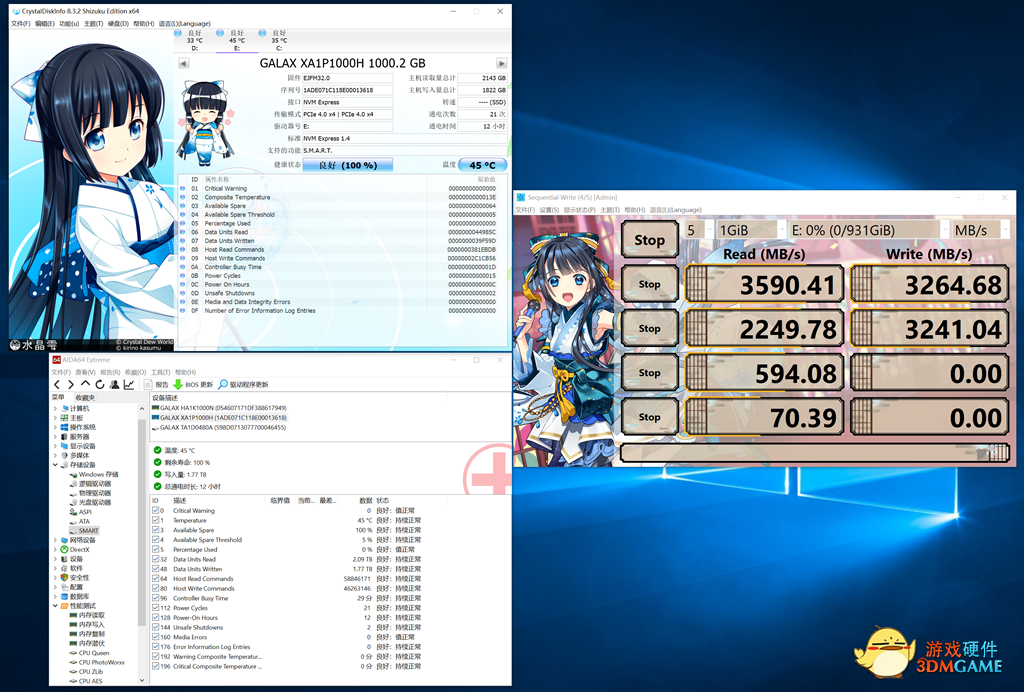The height and width of the screenshot is (692, 1024).
Task: Click the chibi Shizuku image in CrystalDiskInfo
Action: click(x=205, y=122)
